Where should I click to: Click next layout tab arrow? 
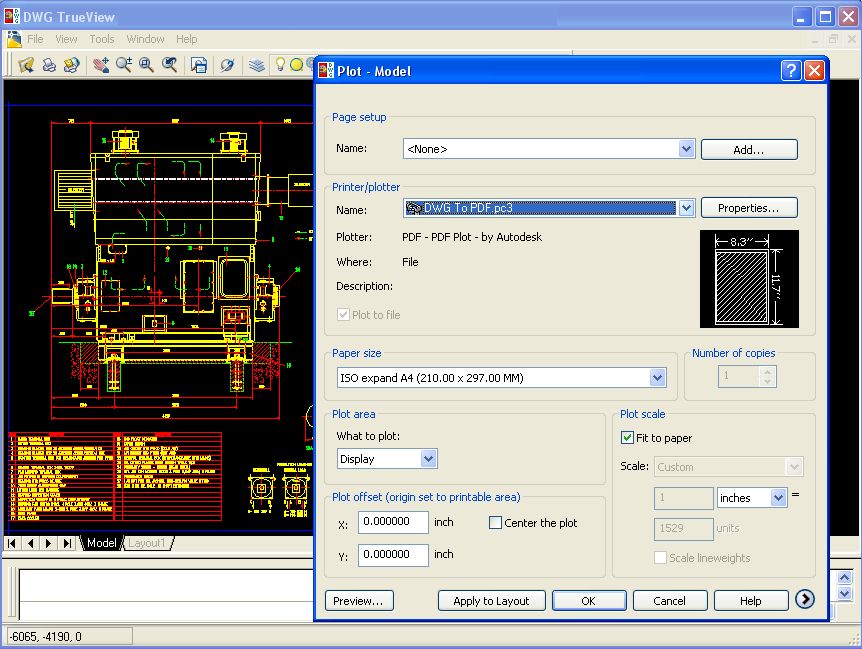point(48,543)
